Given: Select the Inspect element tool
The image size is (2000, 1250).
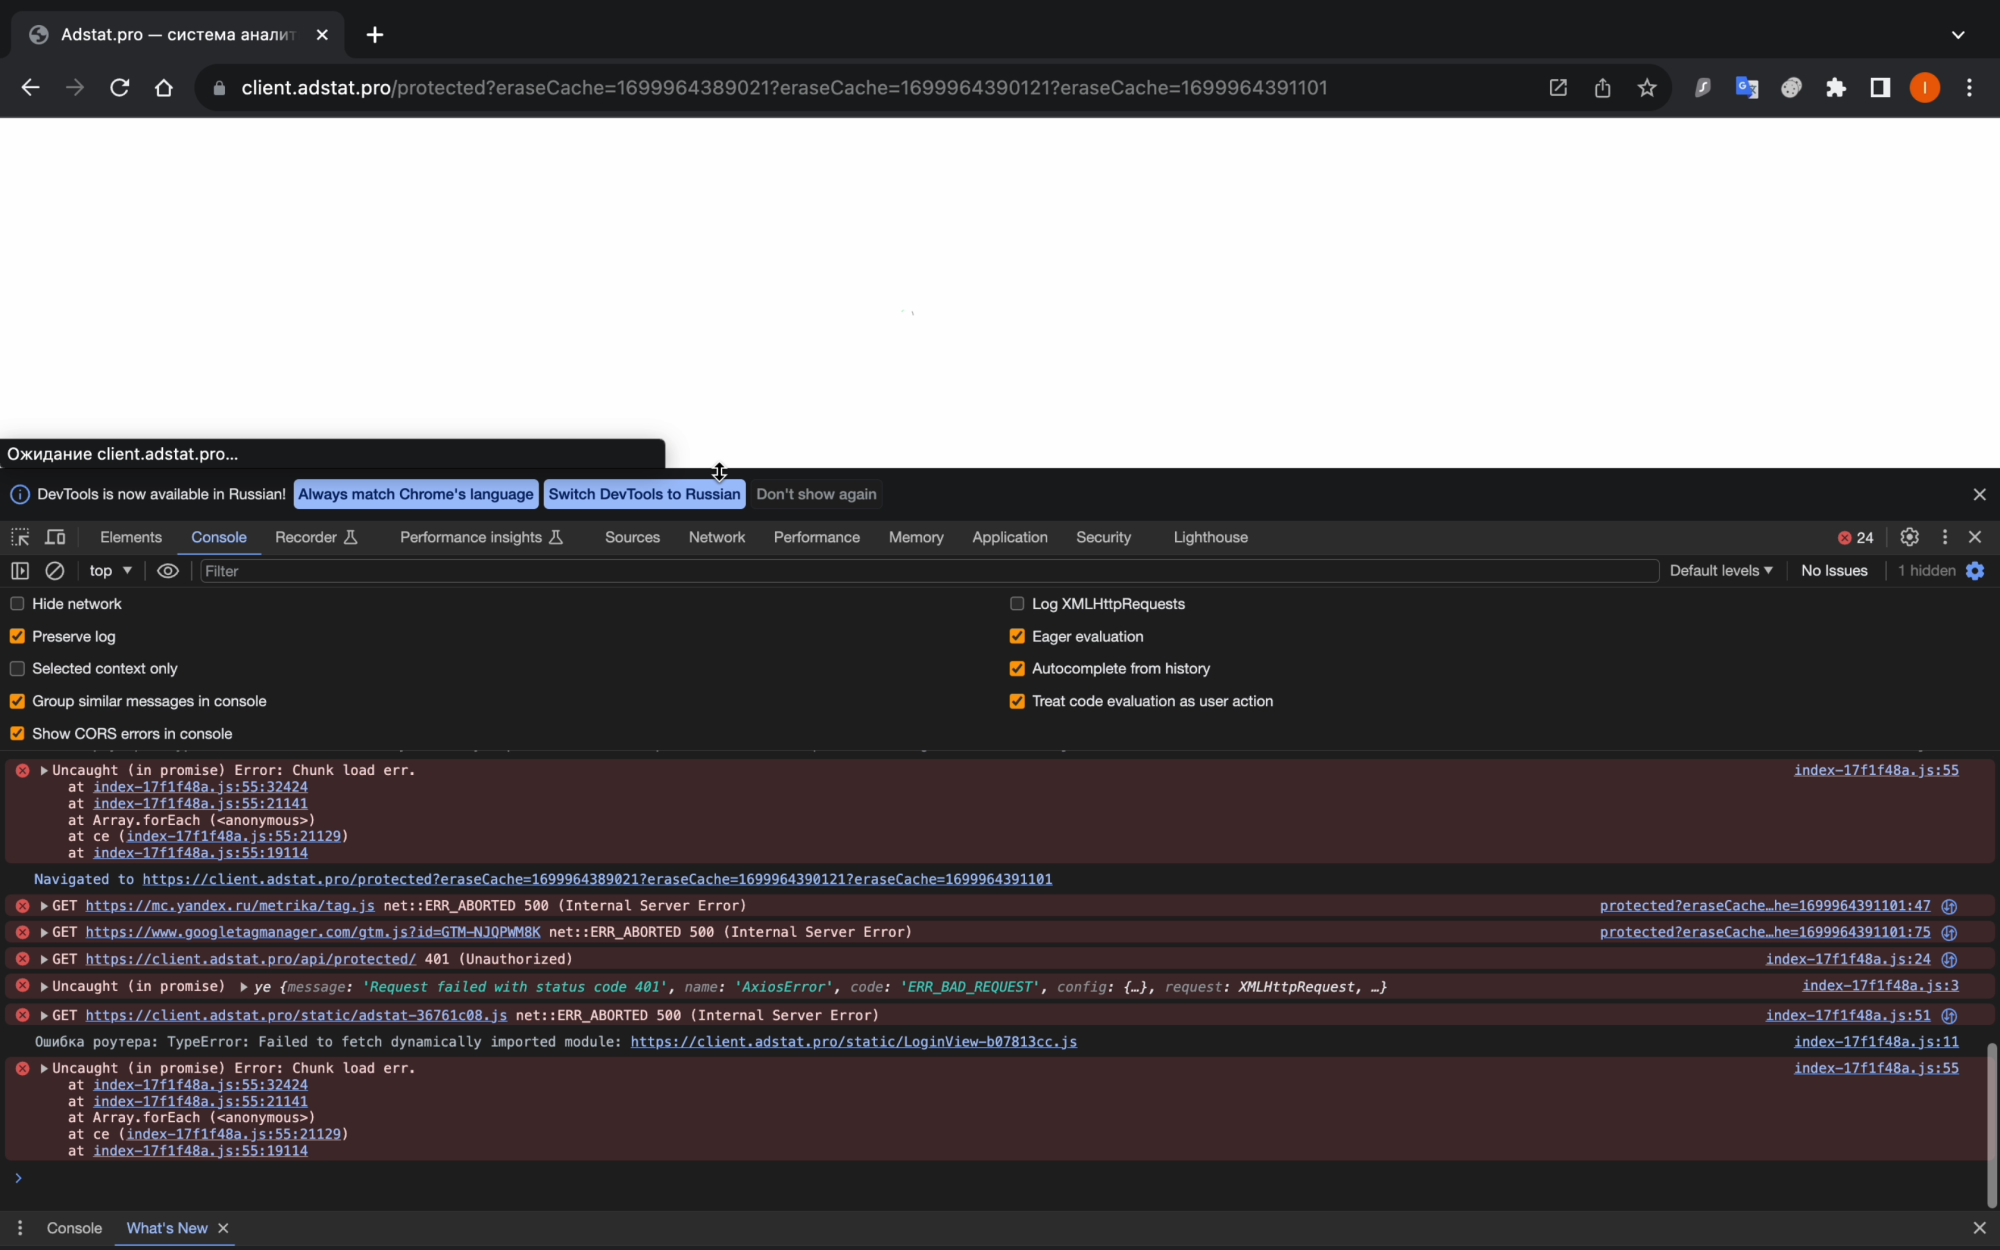Looking at the screenshot, I should [x=19, y=537].
